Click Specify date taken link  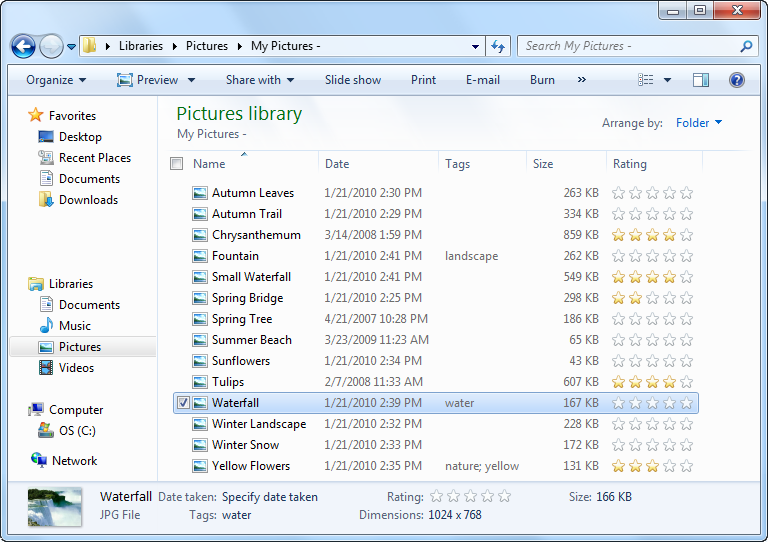(270, 496)
